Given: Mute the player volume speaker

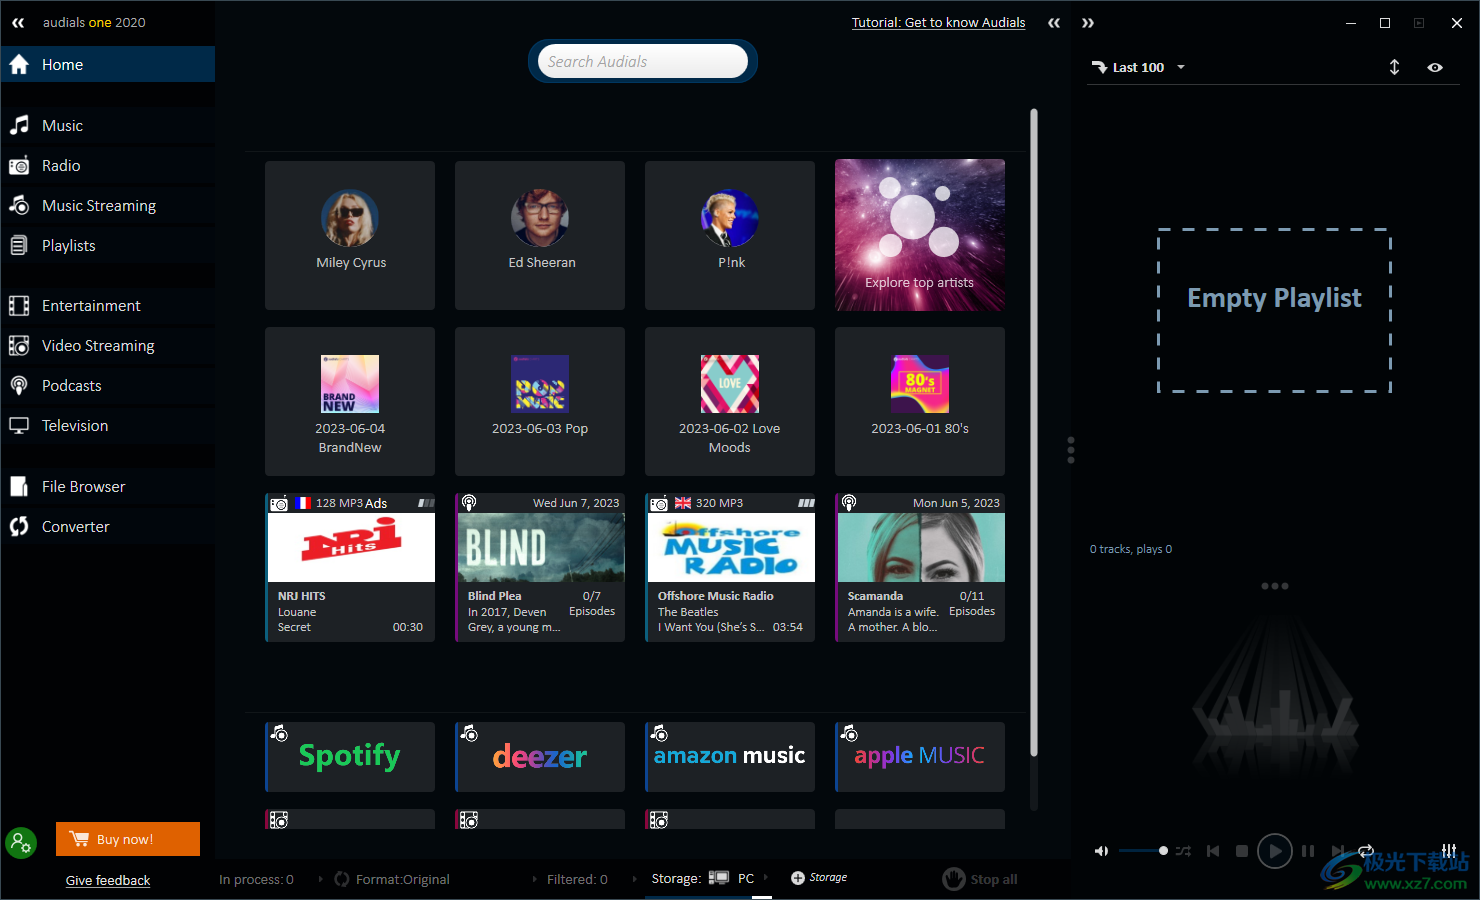Looking at the screenshot, I should [x=1101, y=851].
